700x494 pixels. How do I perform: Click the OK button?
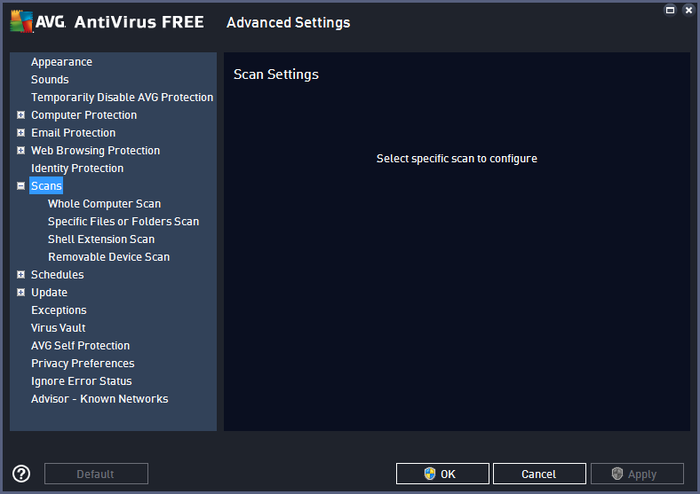(442, 473)
